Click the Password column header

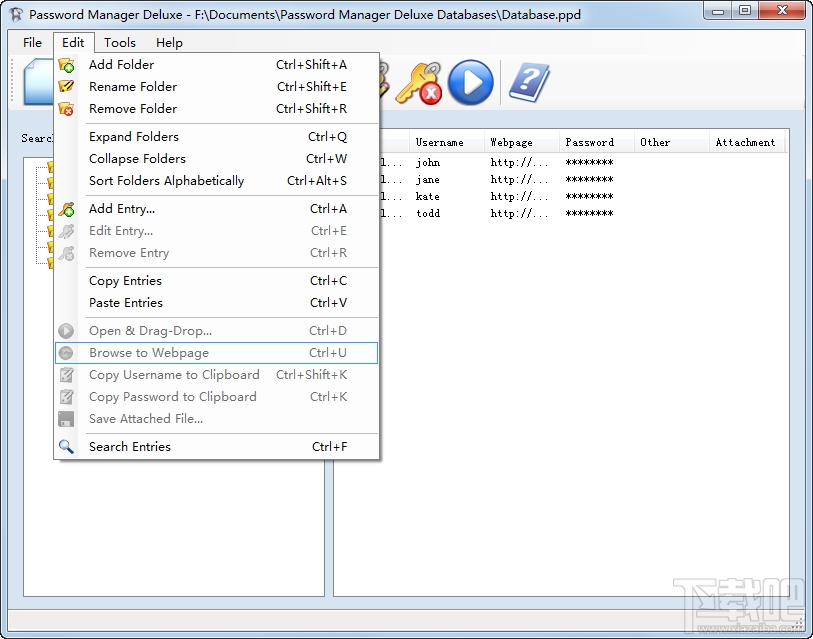coord(592,141)
